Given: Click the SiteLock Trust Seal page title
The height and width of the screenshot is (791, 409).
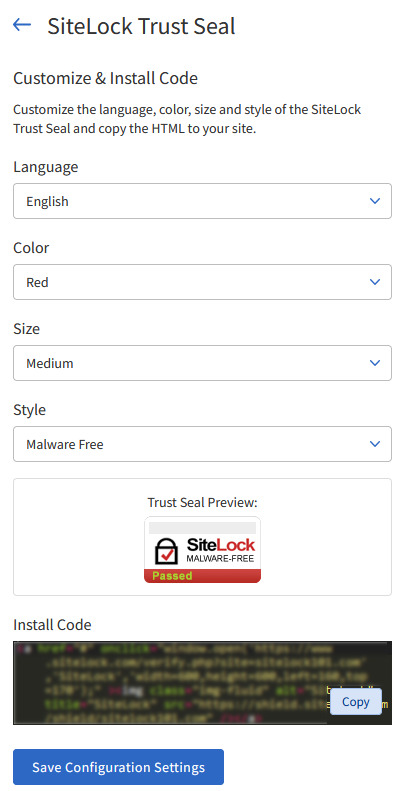Looking at the screenshot, I should pyautogui.click(x=141, y=26).
